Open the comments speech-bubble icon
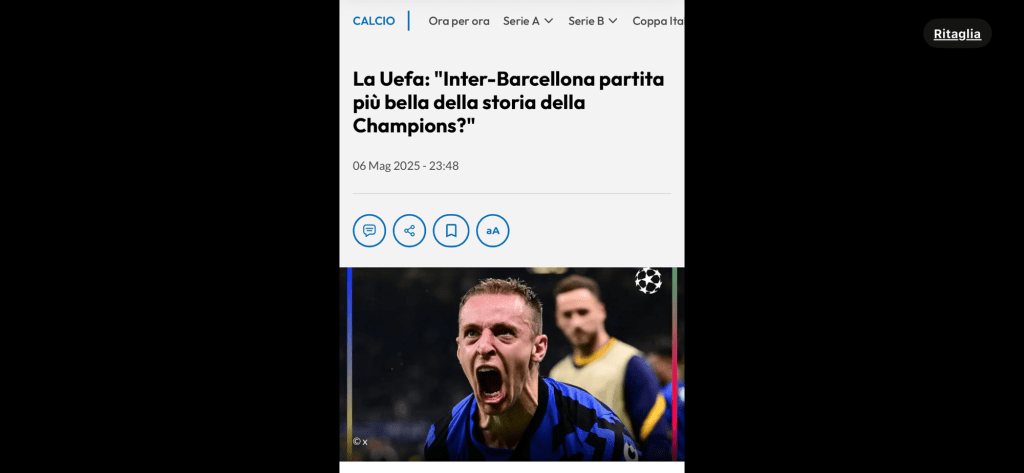 [x=369, y=231]
